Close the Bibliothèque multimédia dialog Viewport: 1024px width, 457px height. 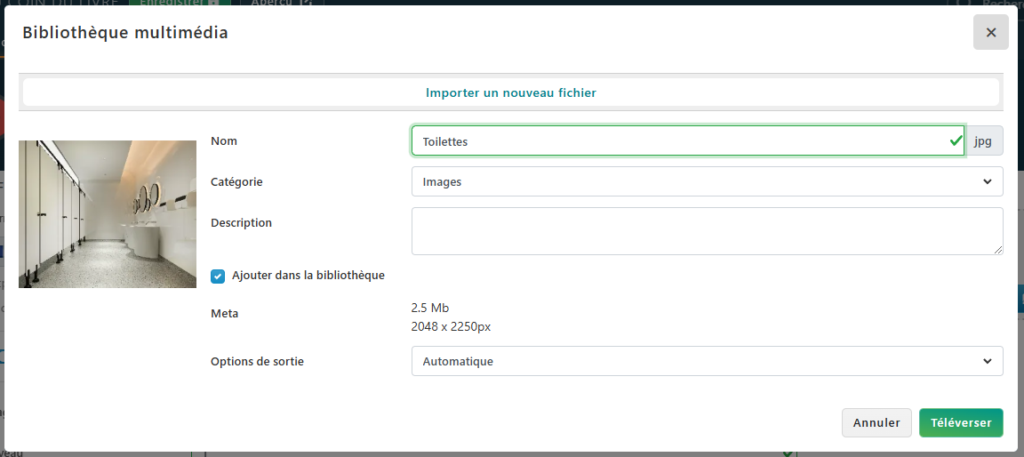[x=990, y=33]
